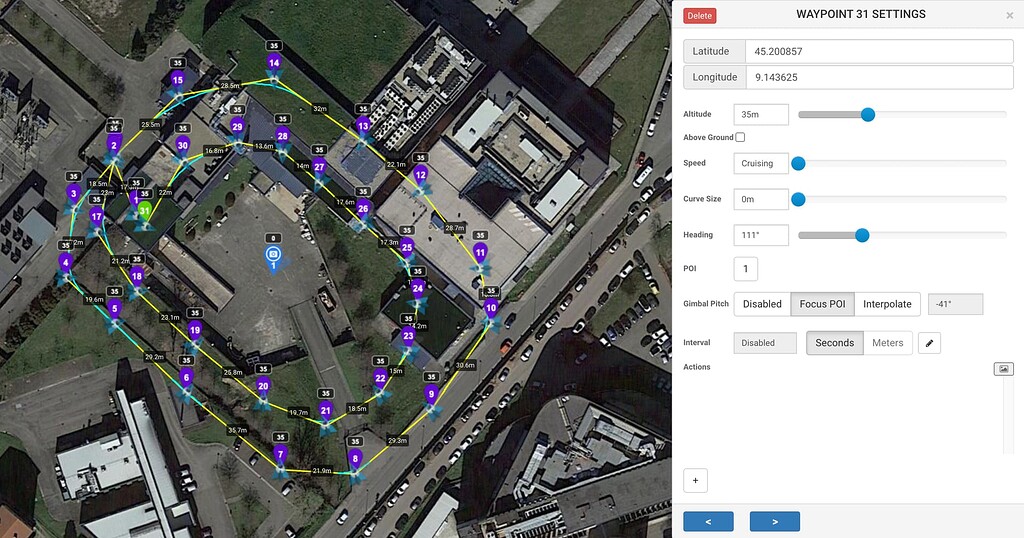Go to previous waypoint with < button
This screenshot has width=1024, height=538.
pyautogui.click(x=709, y=522)
